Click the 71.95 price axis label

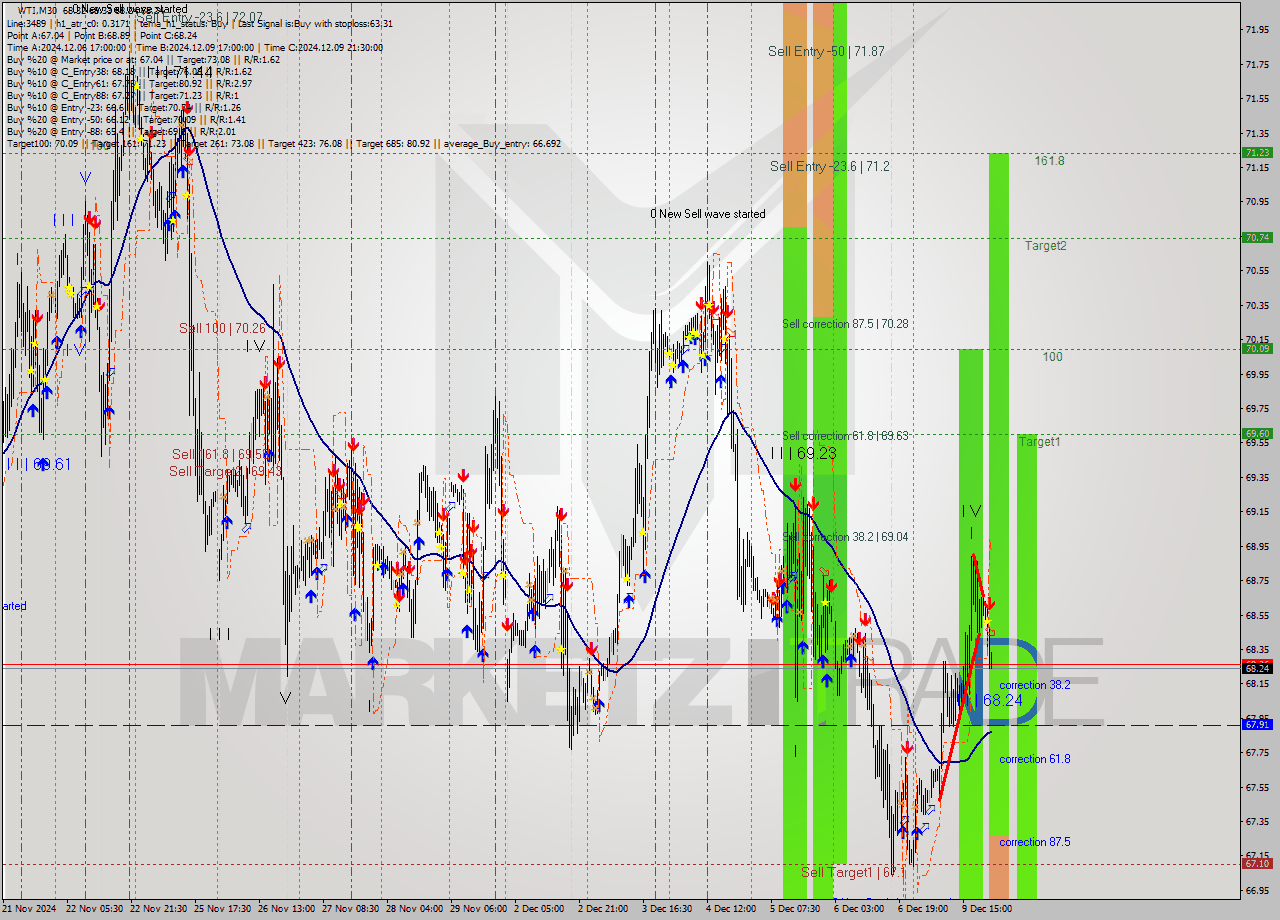click(x=1257, y=29)
